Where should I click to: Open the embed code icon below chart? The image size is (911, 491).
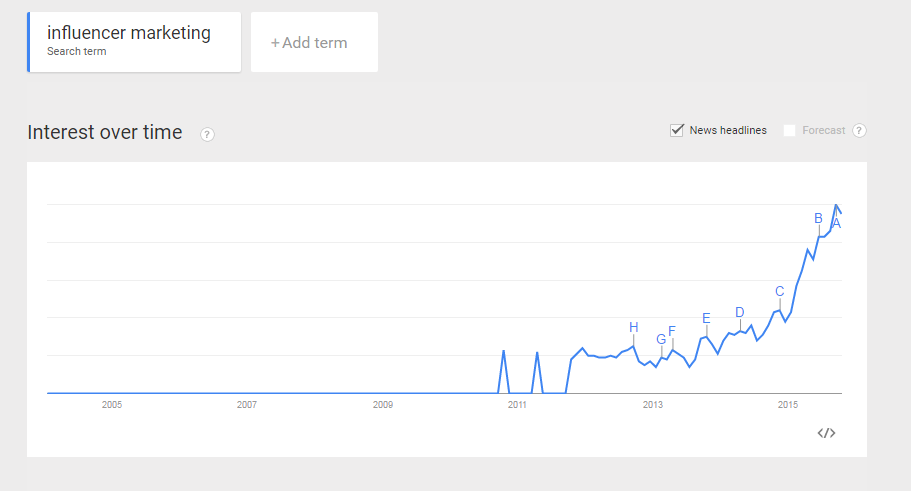point(826,433)
